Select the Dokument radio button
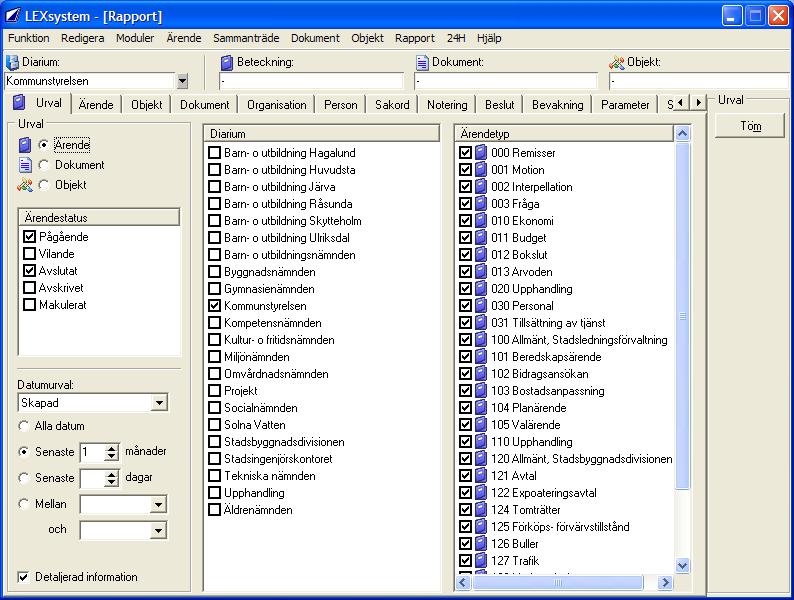 (44, 165)
